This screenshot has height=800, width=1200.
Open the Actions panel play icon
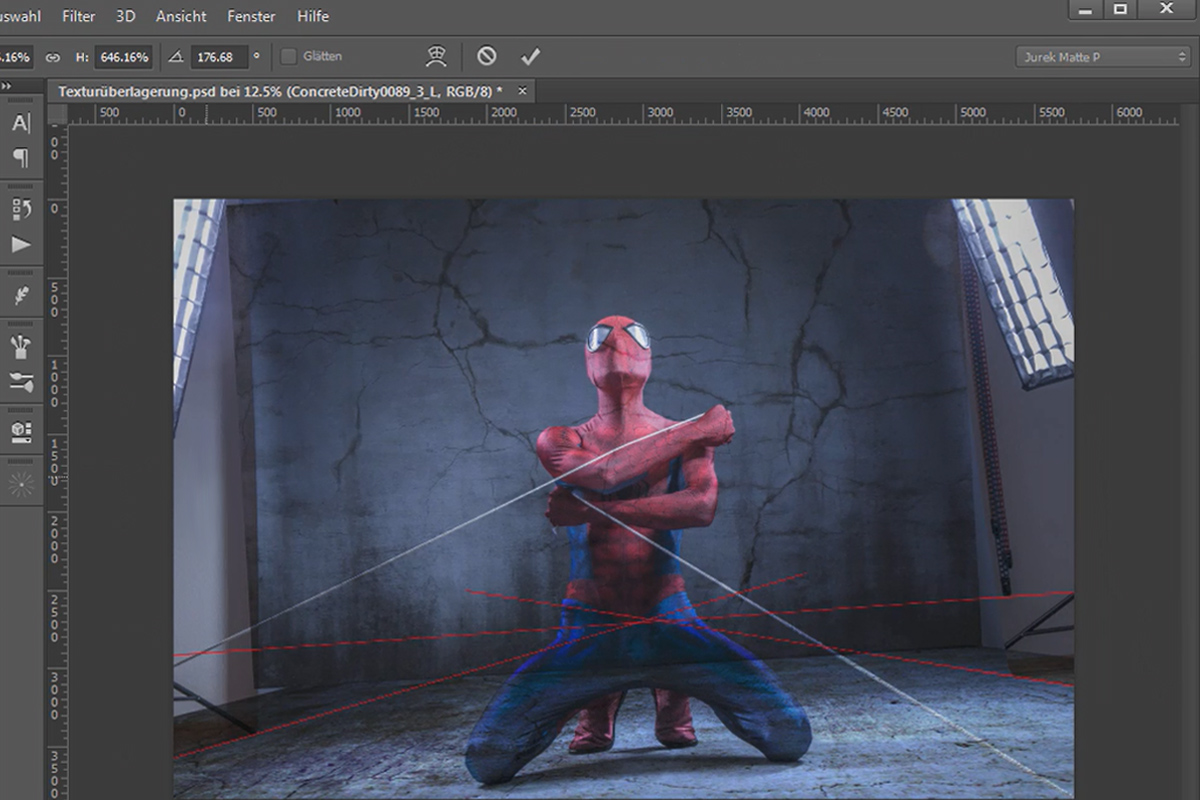[21, 244]
